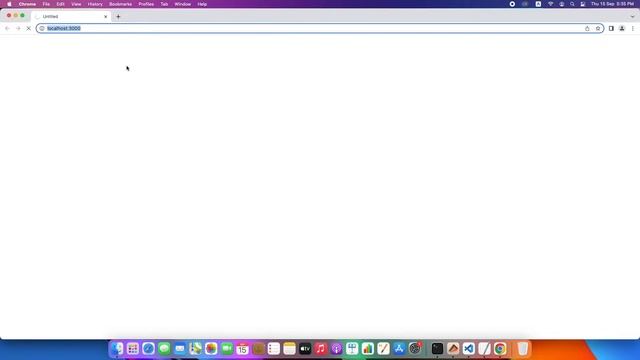The height and width of the screenshot is (360, 640).
Task: Launch Safari from the dock
Action: pyautogui.click(x=149, y=349)
